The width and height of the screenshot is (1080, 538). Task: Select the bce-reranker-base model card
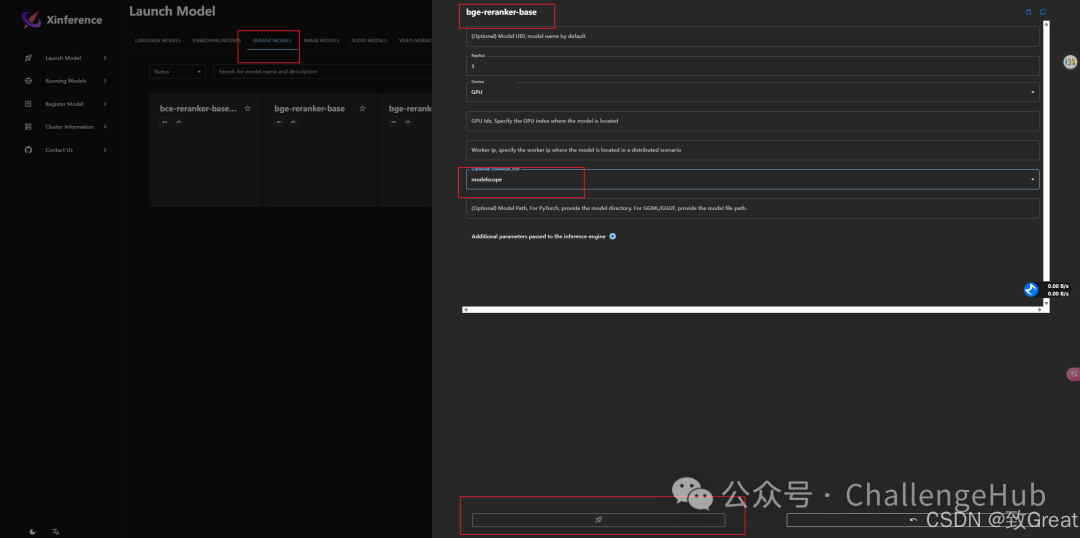click(x=206, y=149)
